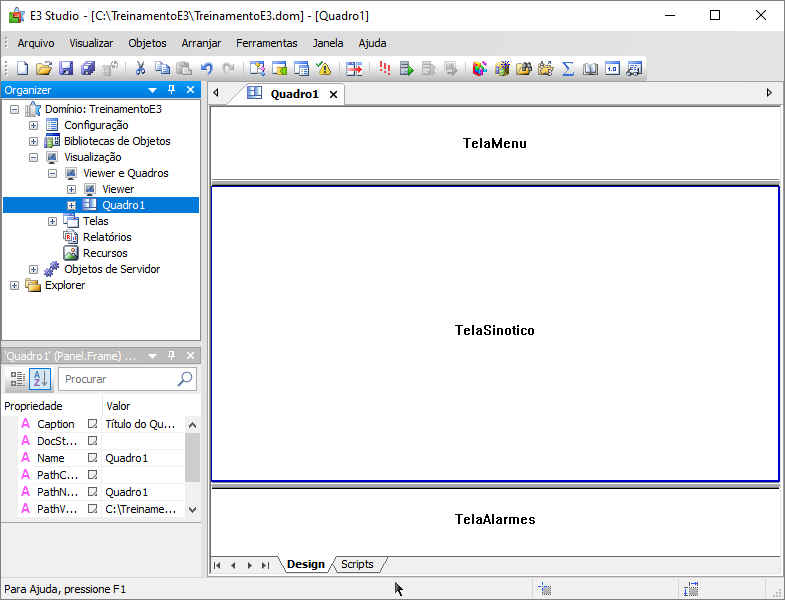This screenshot has height=600, width=785.
Task: Toggle the link box next to Name
Action: (x=93, y=458)
